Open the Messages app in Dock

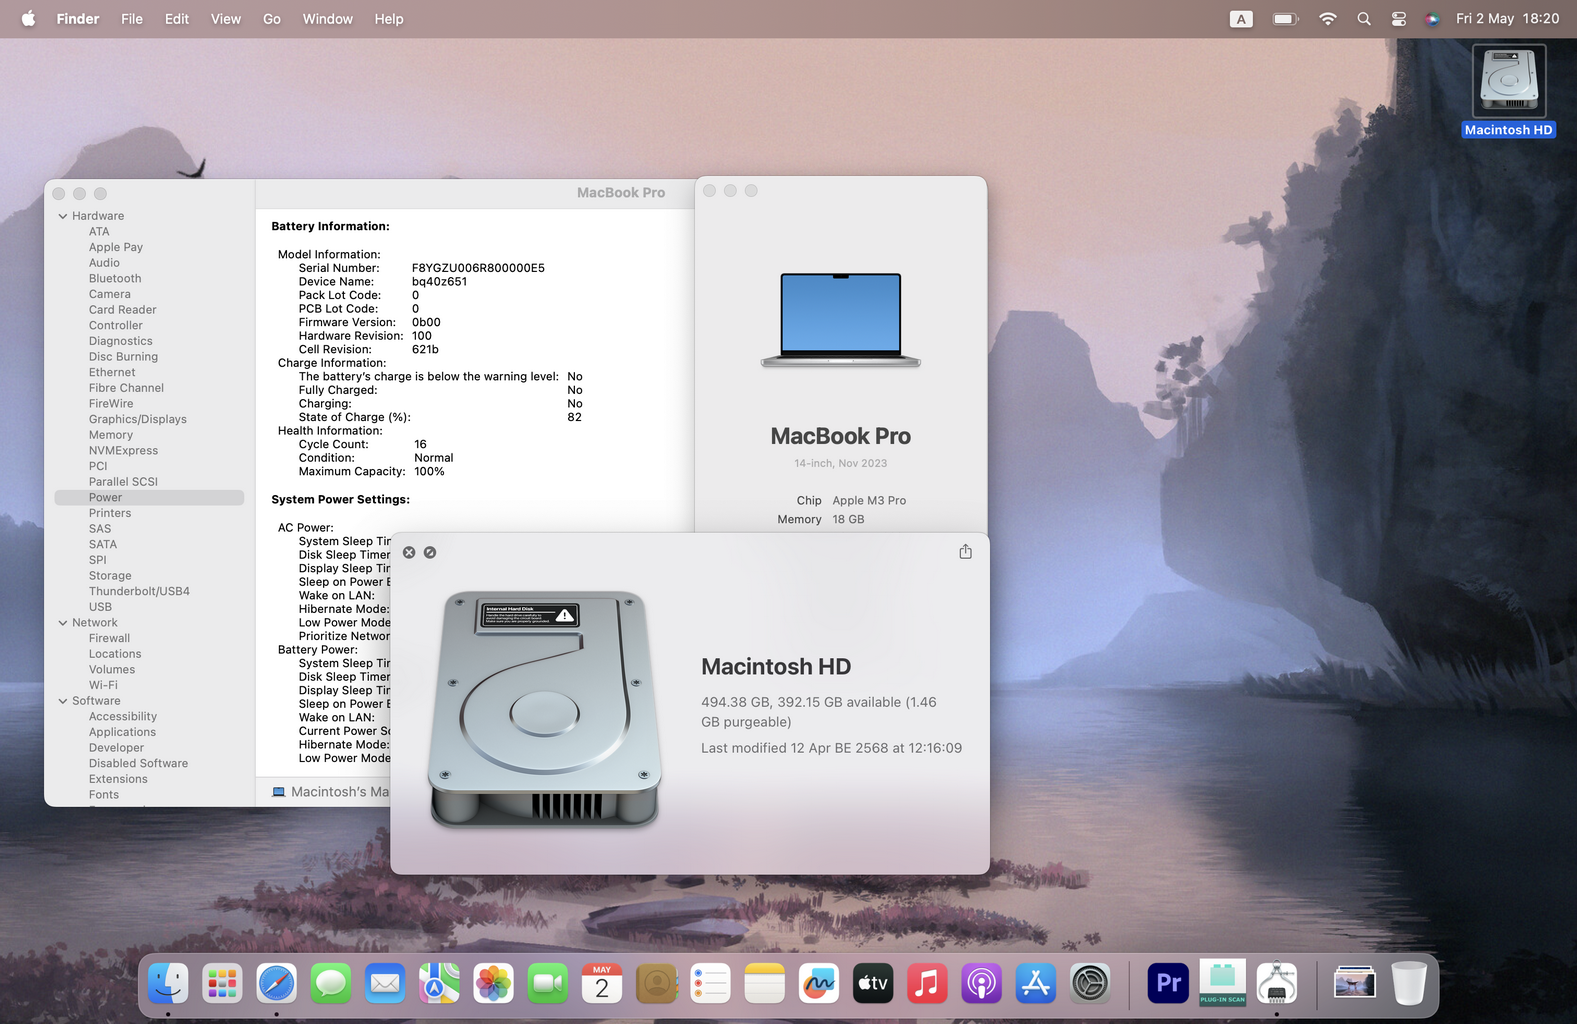pos(331,984)
